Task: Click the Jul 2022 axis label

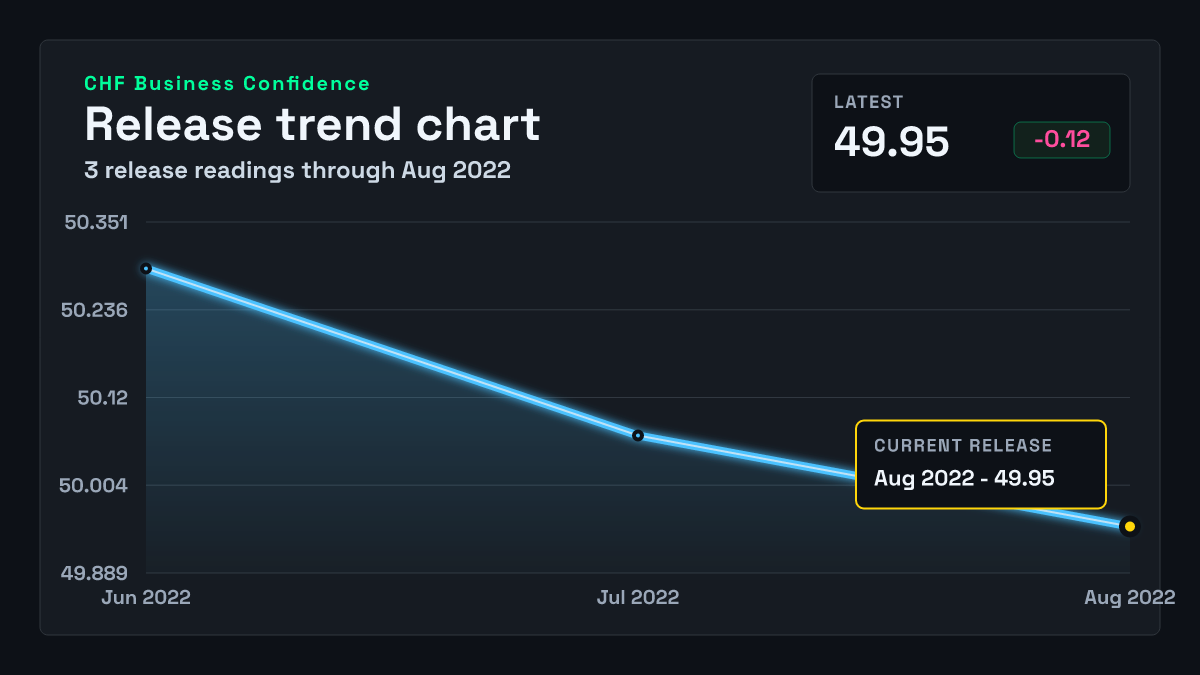Action: pos(638,597)
